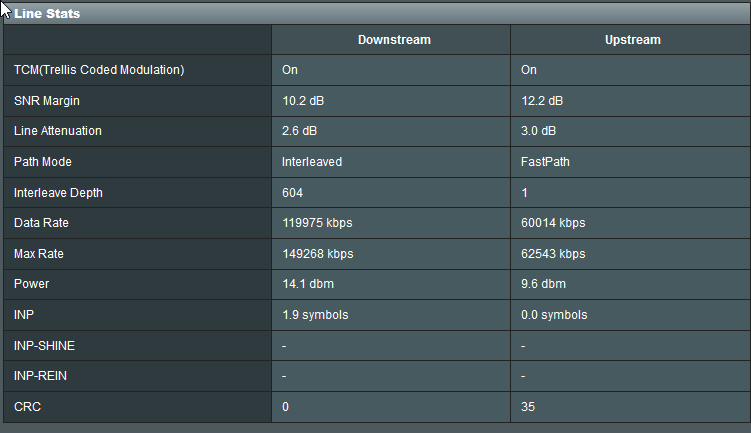Image resolution: width=751 pixels, height=433 pixels.
Task: Select the upstream SNR Margin value 12.2 dB
Action: [542, 101]
